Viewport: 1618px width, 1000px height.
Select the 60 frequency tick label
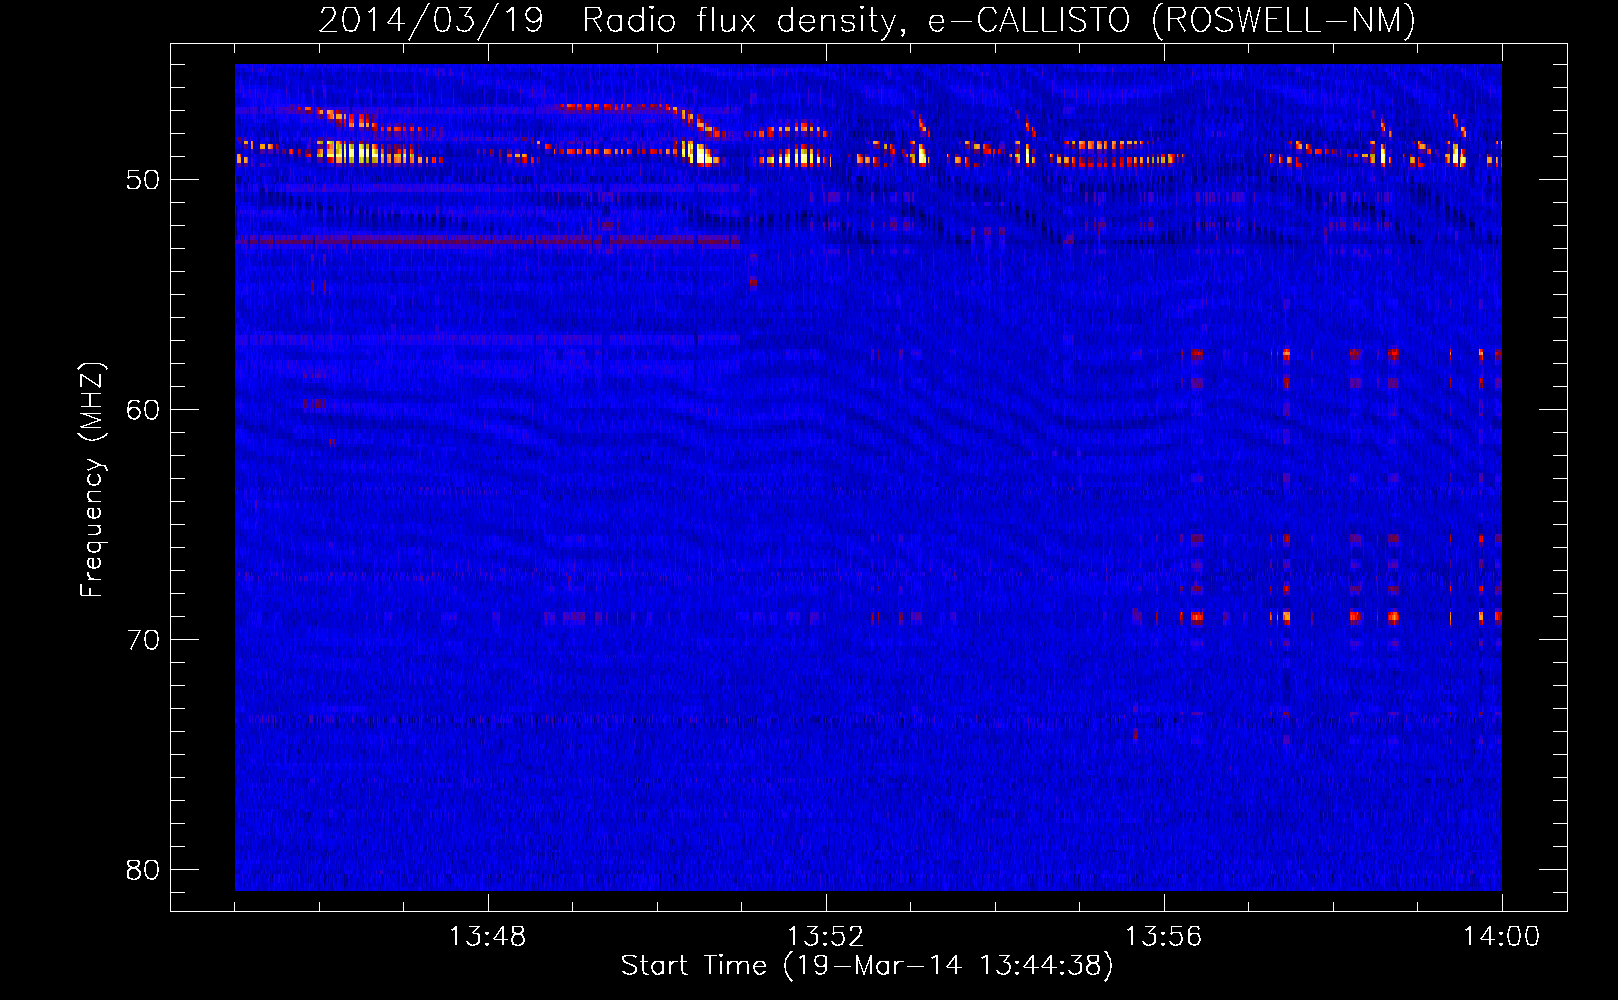click(x=143, y=410)
